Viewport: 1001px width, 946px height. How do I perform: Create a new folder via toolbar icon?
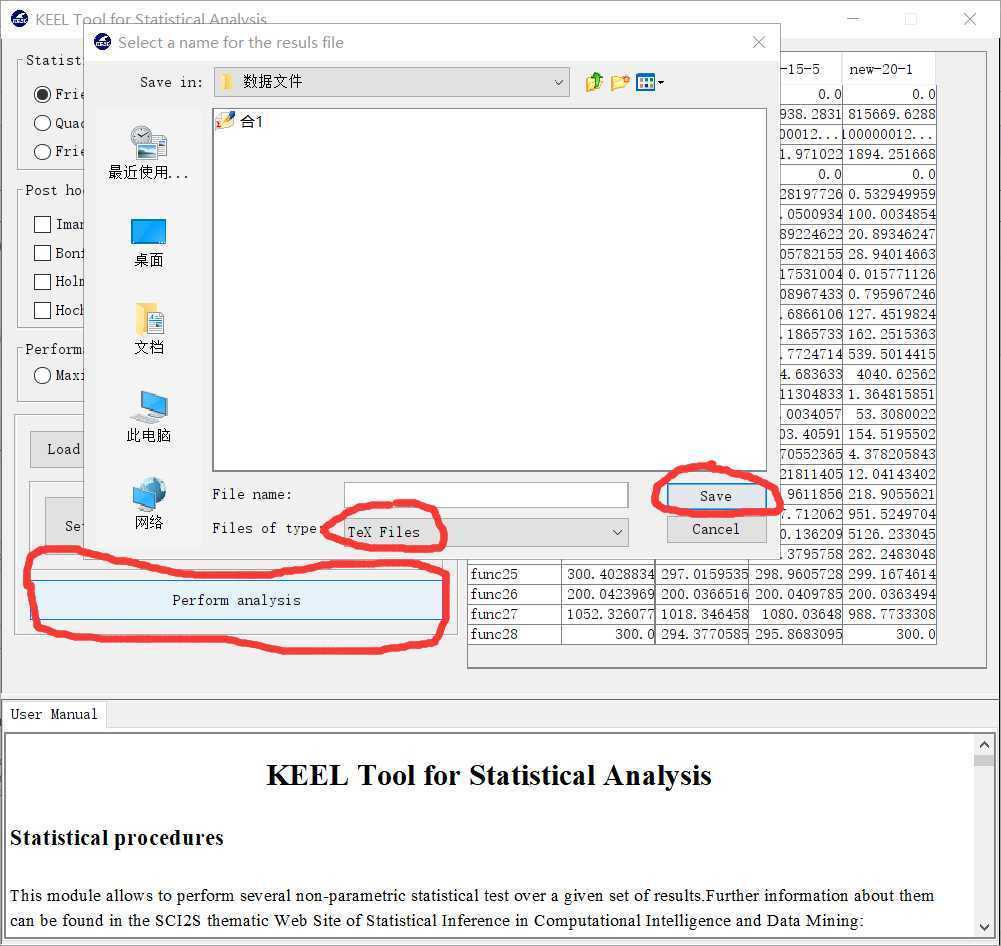coord(619,82)
